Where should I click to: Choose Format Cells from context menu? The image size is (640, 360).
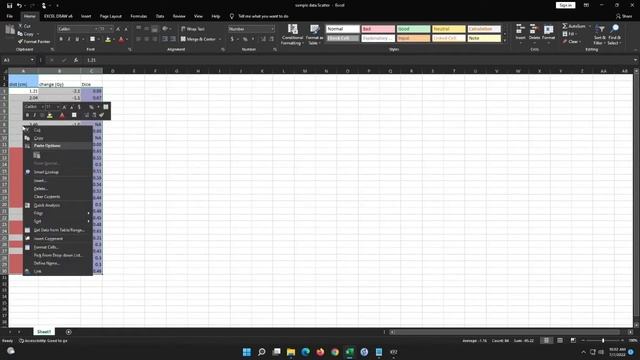tap(57, 247)
